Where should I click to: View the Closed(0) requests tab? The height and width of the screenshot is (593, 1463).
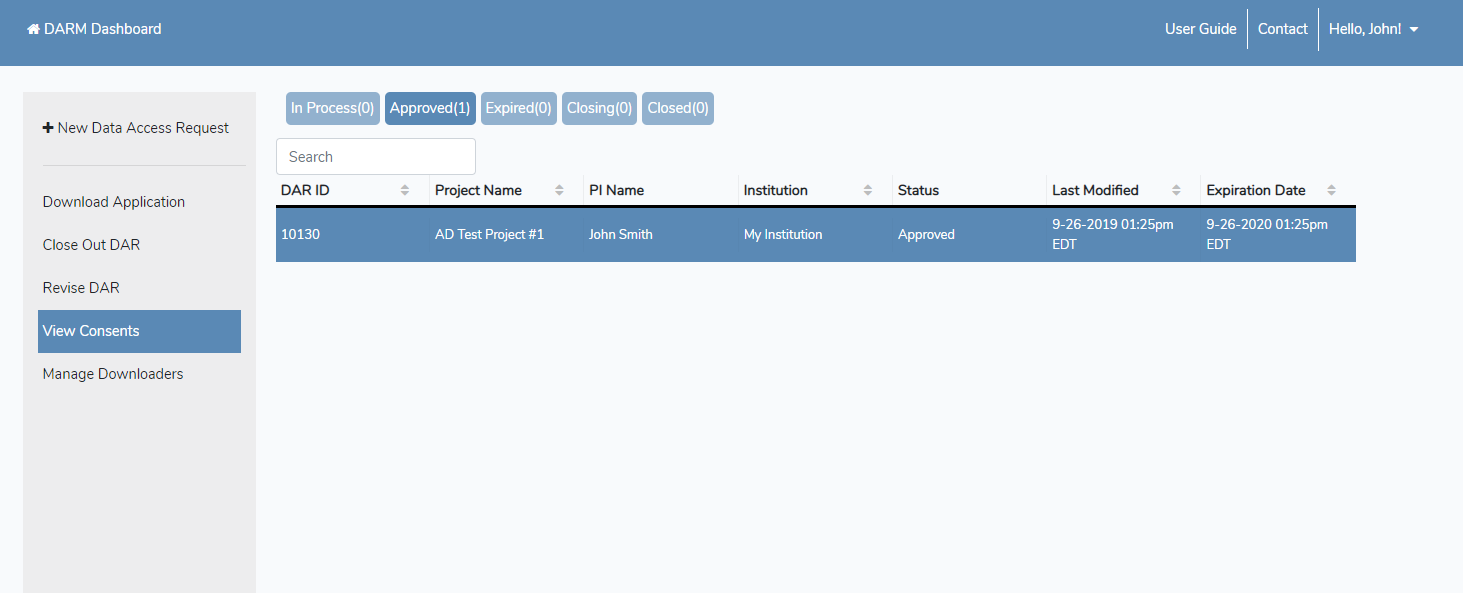click(x=677, y=108)
